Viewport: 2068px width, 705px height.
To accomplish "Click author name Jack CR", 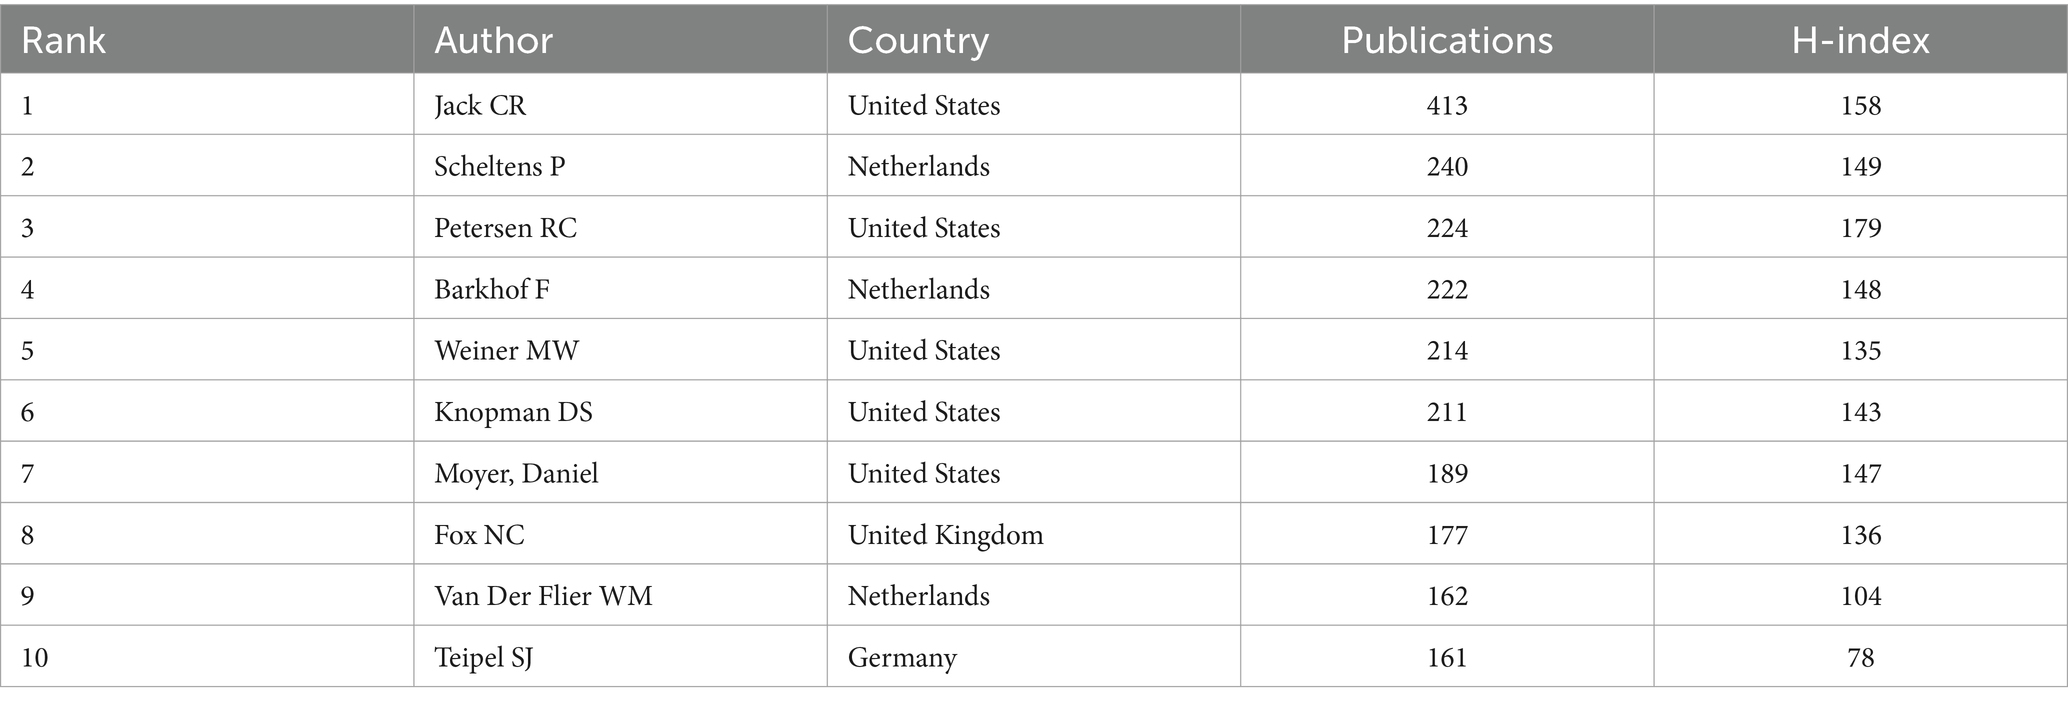I will pyautogui.click(x=480, y=105).
